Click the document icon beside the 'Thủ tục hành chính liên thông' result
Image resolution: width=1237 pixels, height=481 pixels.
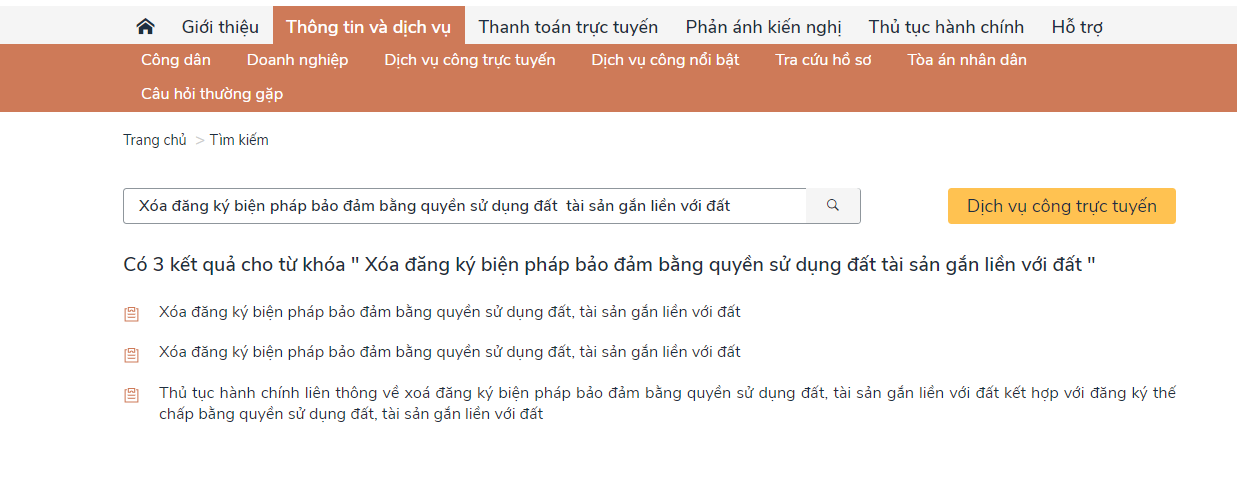(131, 395)
